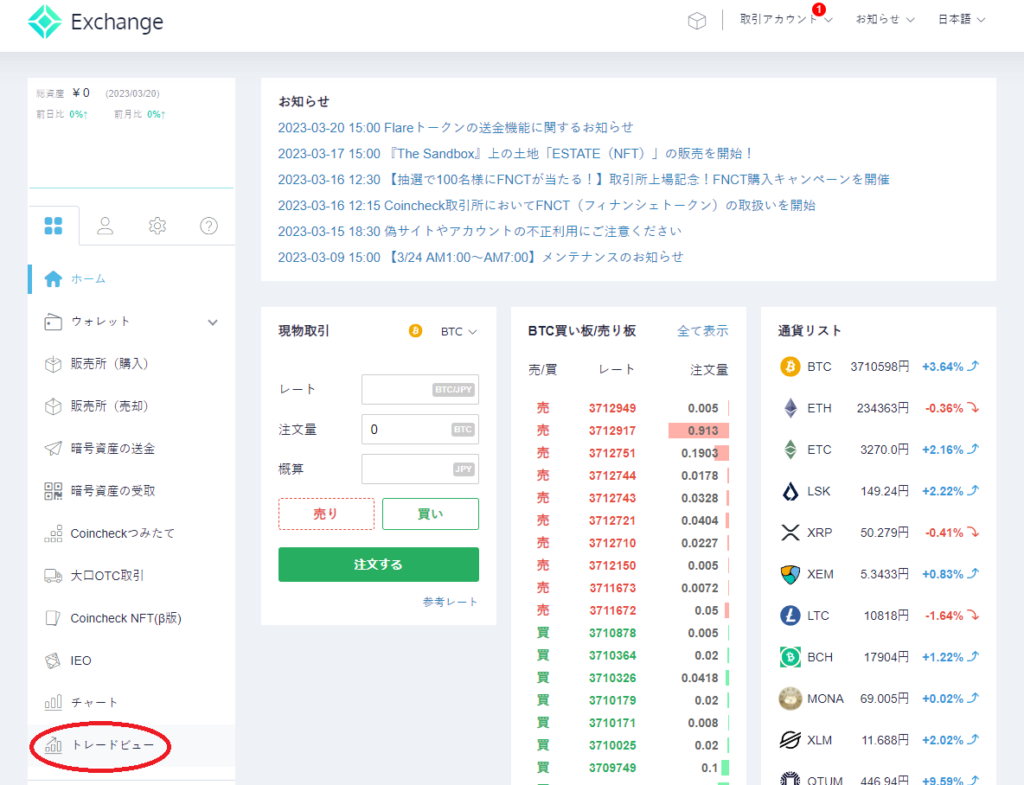This screenshot has width=1024, height=785.
Task: Click the レート rate input field
Action: pyautogui.click(x=420, y=389)
